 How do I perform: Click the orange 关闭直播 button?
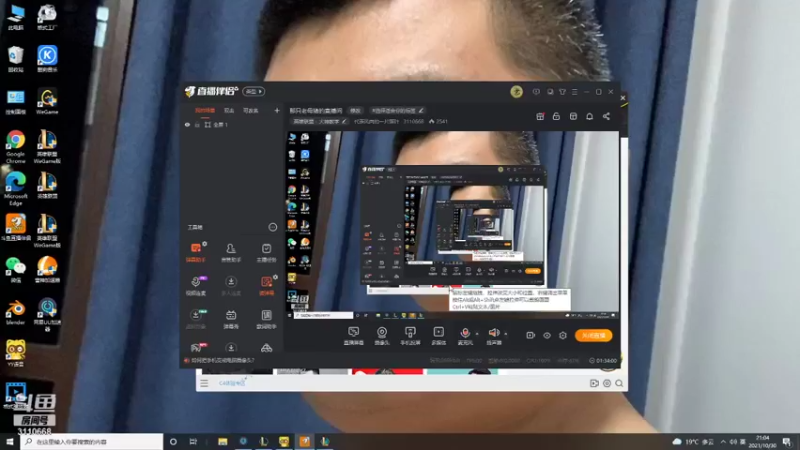coord(593,335)
